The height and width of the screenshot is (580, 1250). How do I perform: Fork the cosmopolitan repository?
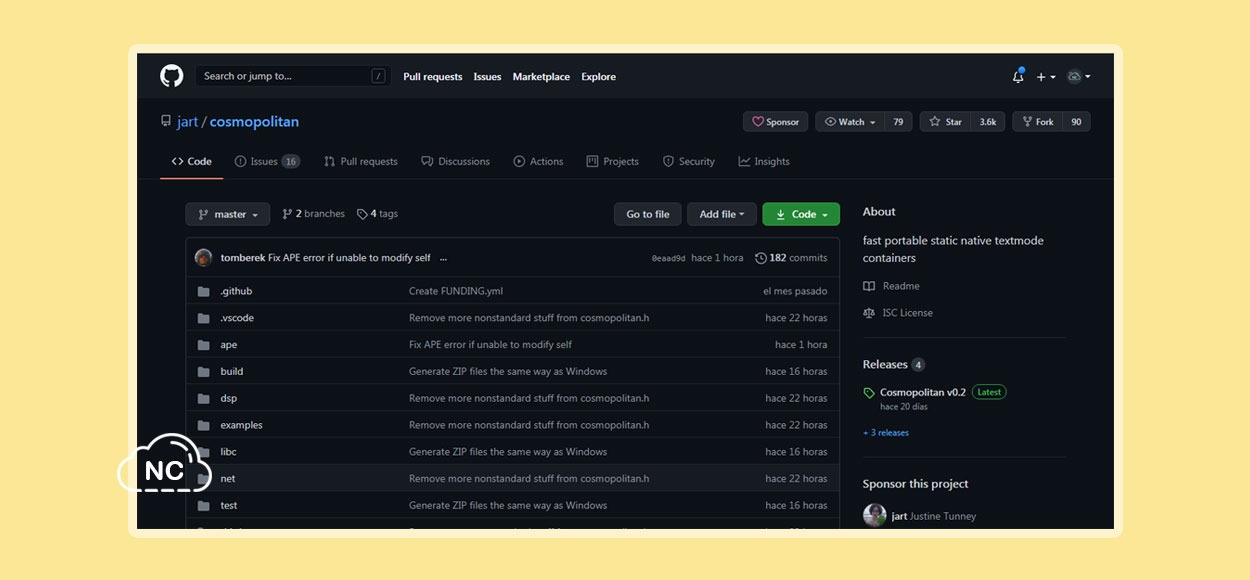click(x=1037, y=122)
